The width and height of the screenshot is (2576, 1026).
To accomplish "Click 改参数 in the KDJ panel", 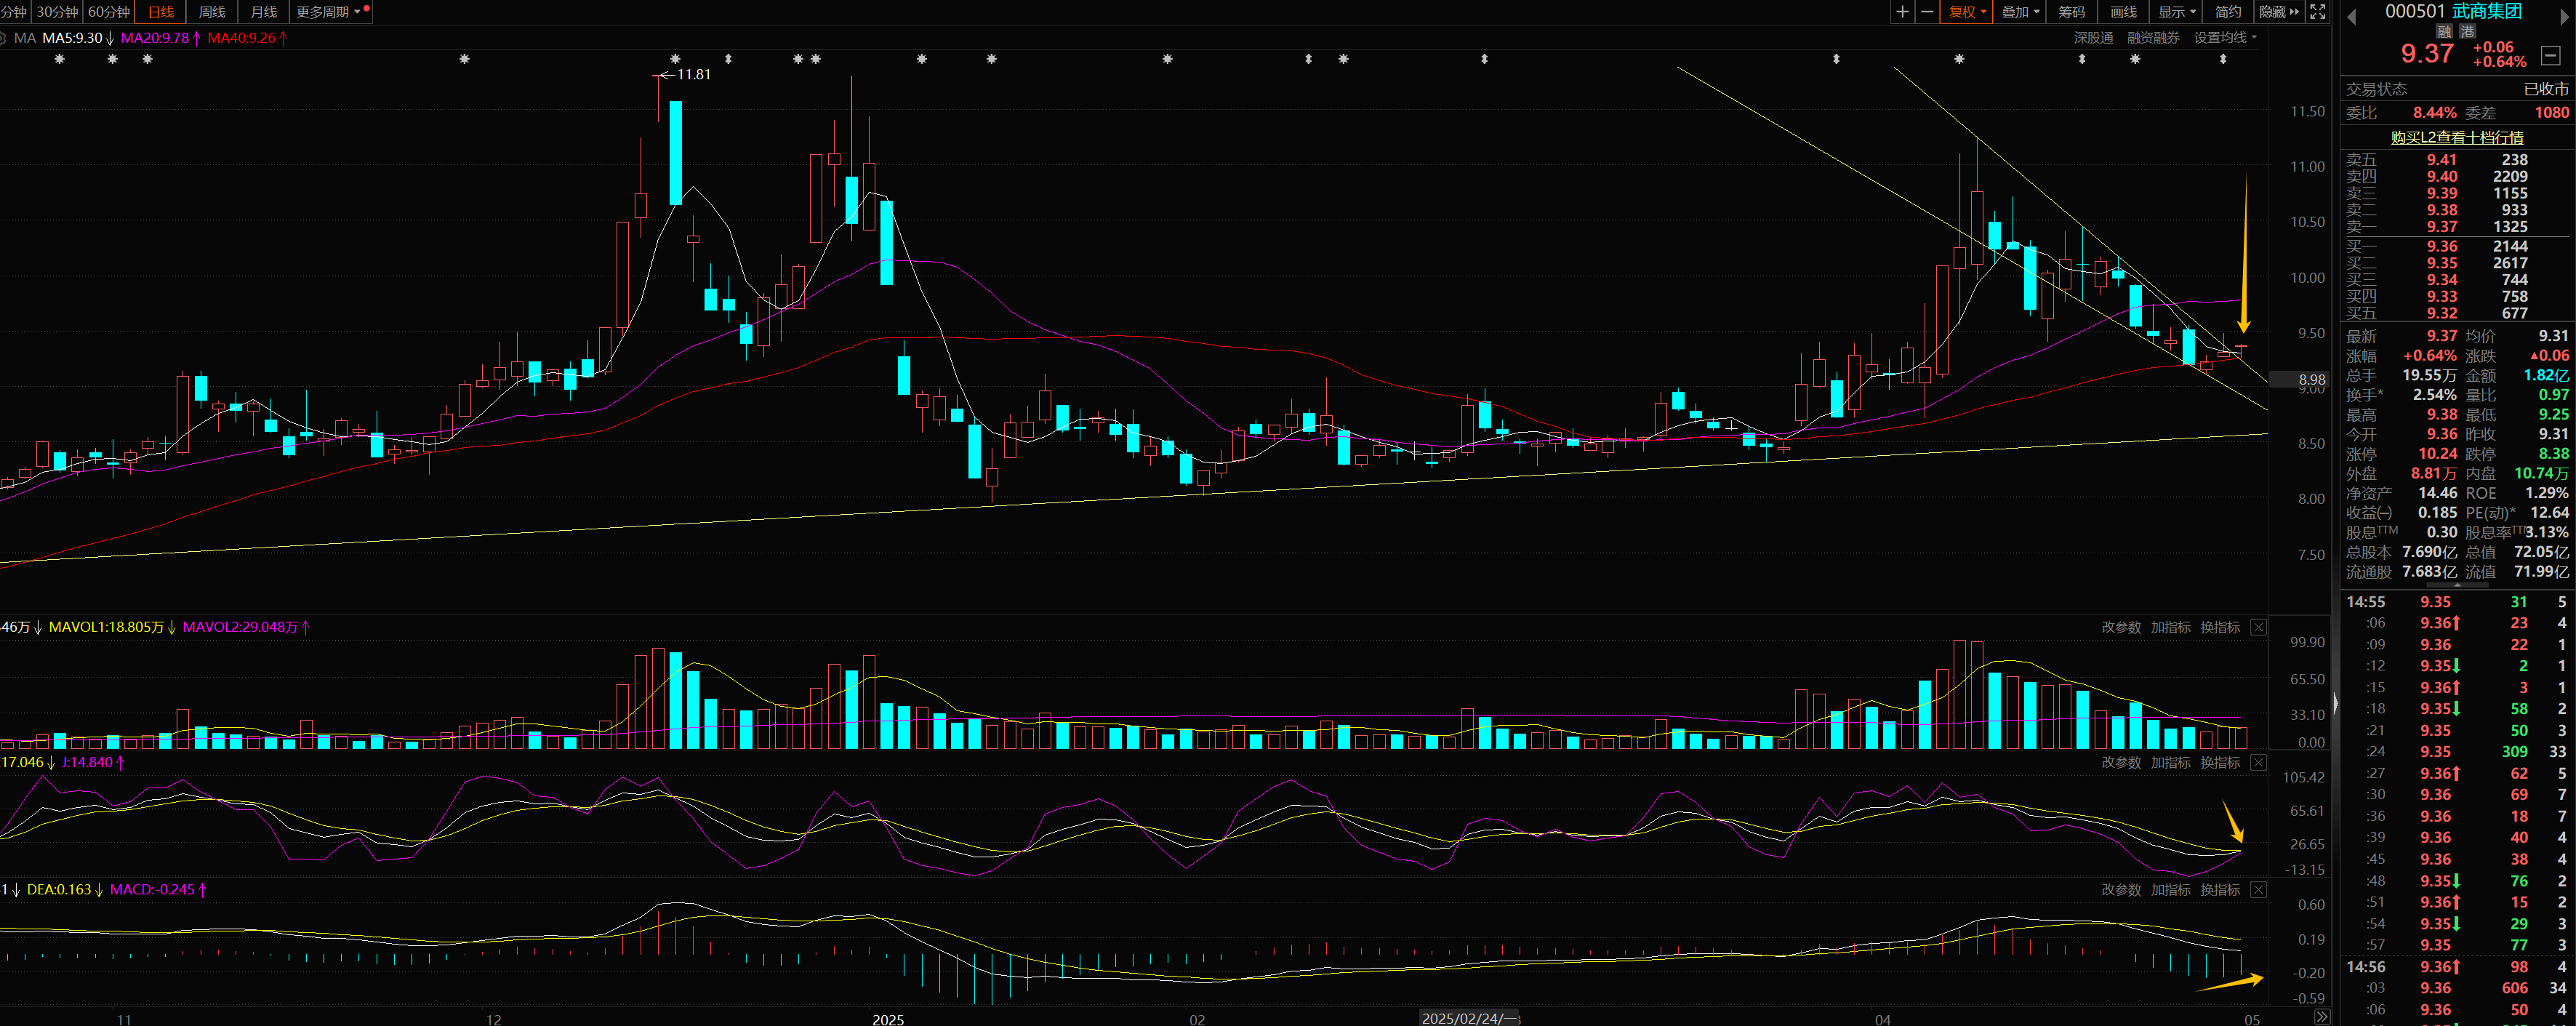I will point(2121,762).
